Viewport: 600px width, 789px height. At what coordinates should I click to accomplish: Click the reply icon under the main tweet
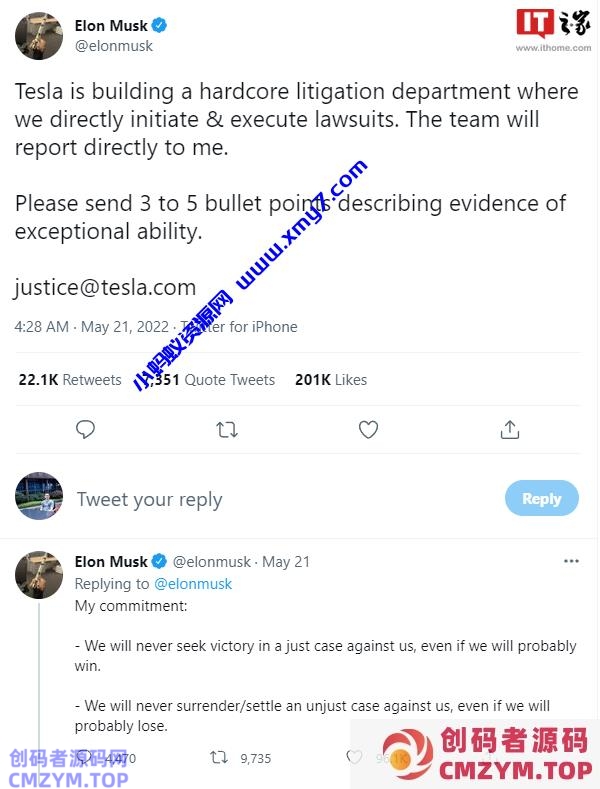pos(86,429)
